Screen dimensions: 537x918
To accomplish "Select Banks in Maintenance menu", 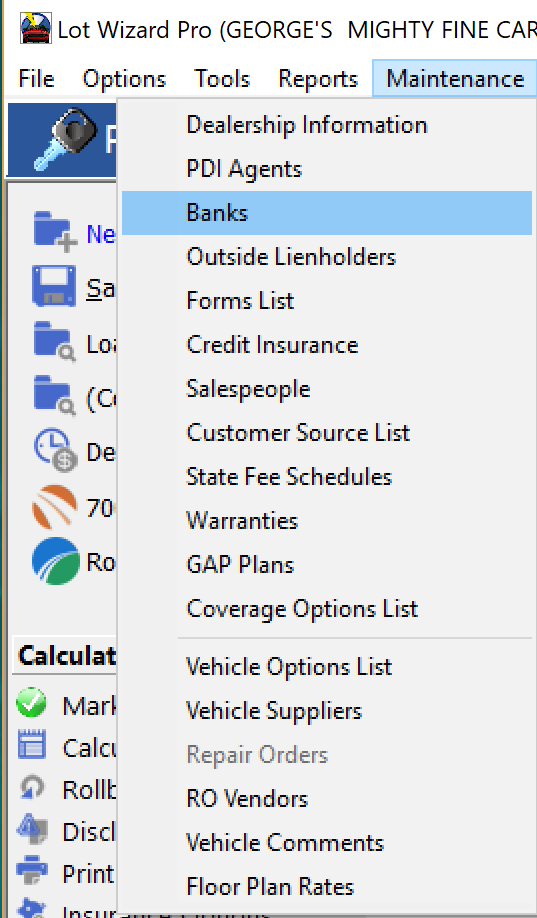I will [327, 213].
